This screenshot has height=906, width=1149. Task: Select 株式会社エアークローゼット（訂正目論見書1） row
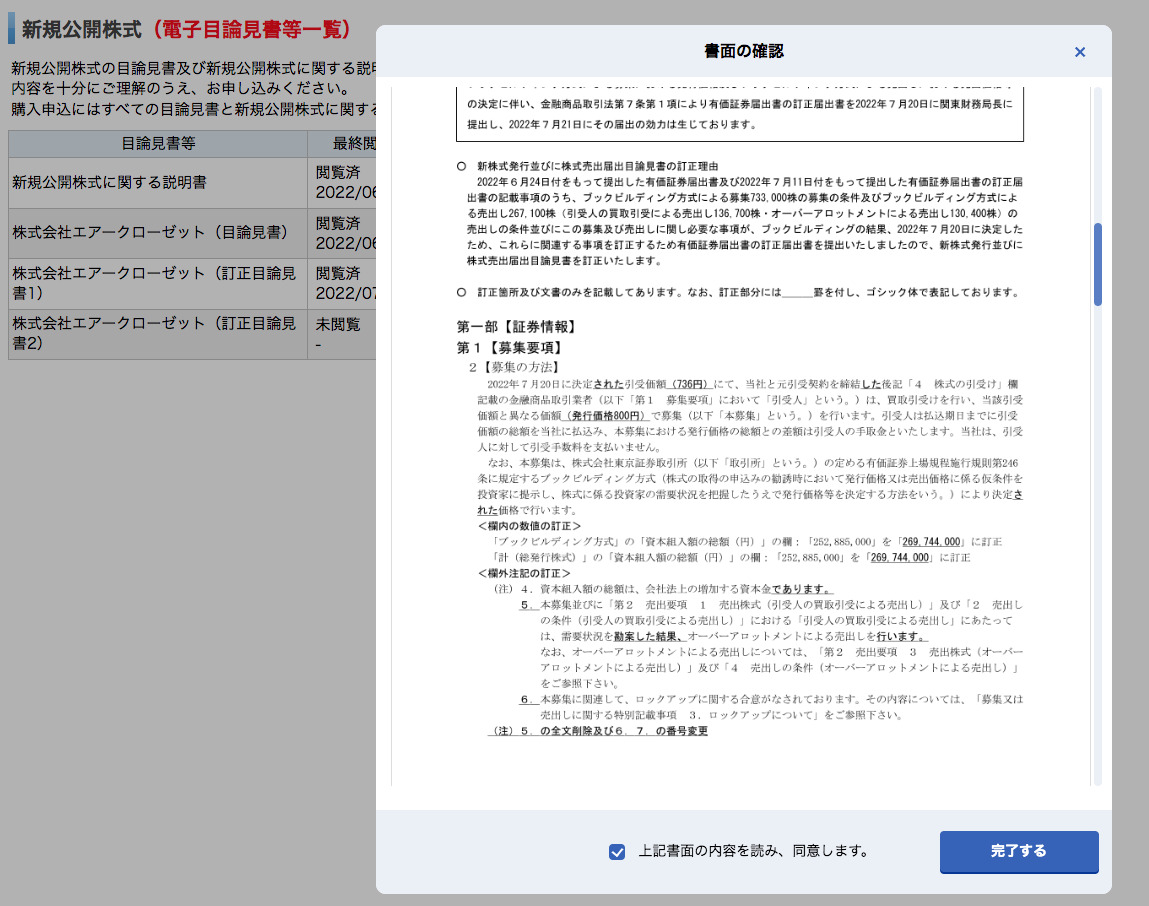pos(154,284)
